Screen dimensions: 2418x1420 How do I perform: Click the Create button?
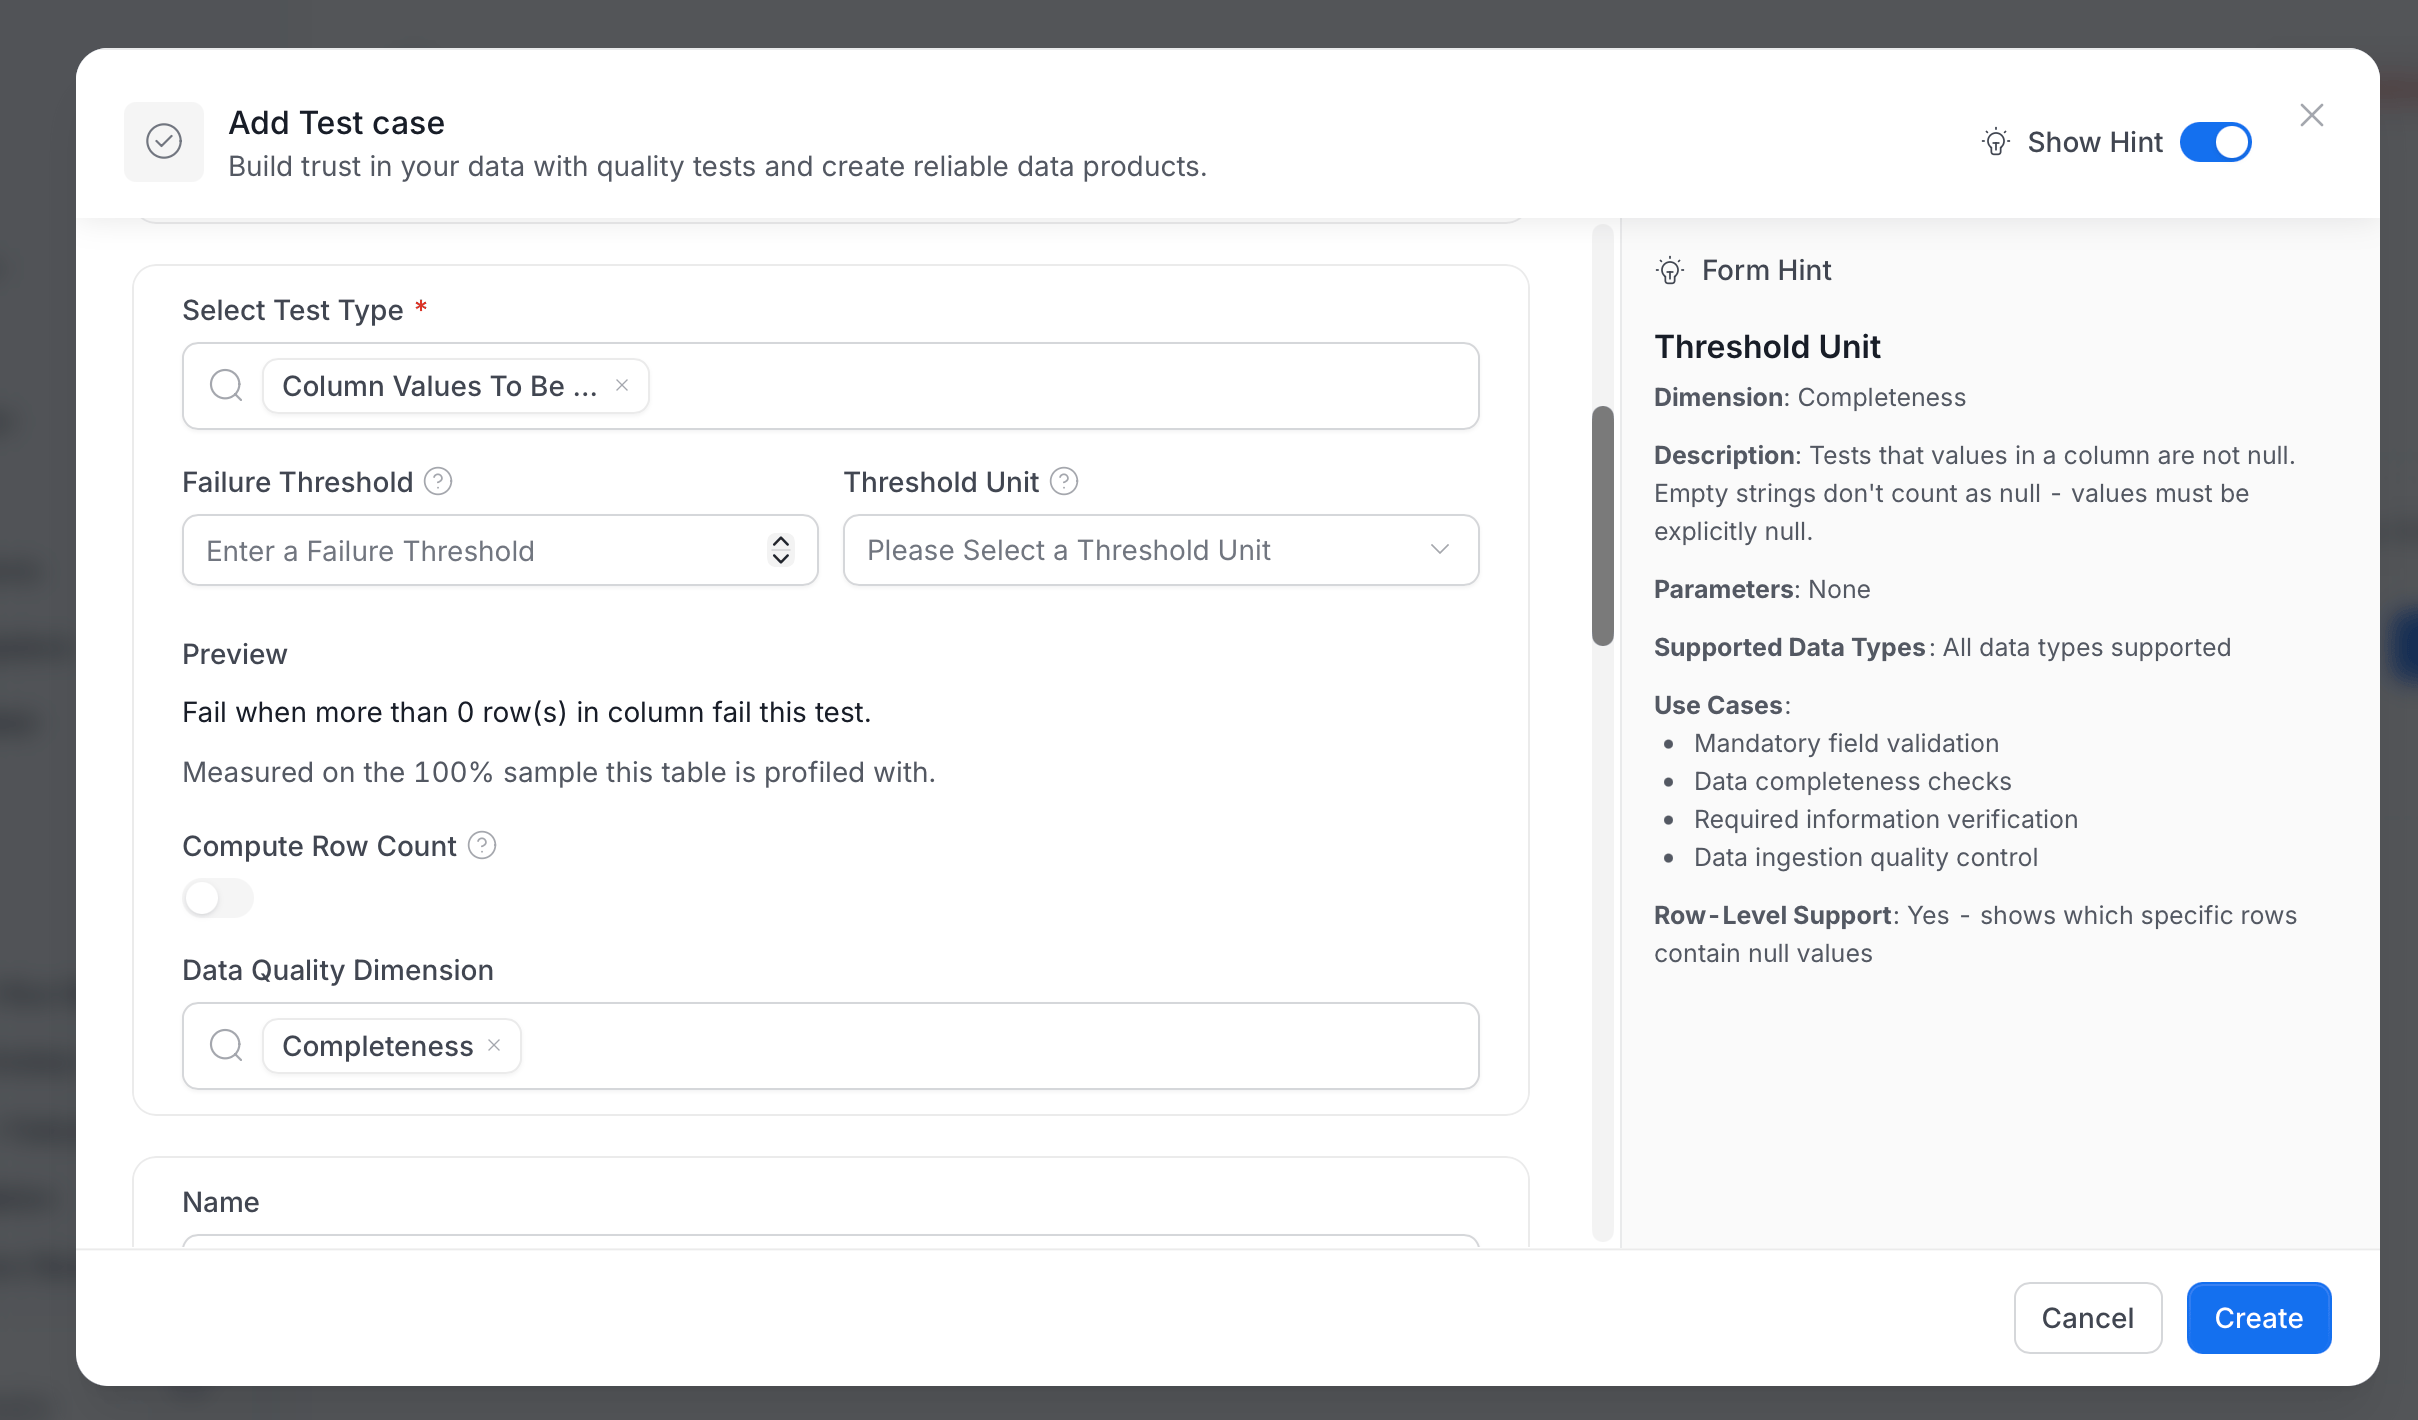click(x=2259, y=1318)
